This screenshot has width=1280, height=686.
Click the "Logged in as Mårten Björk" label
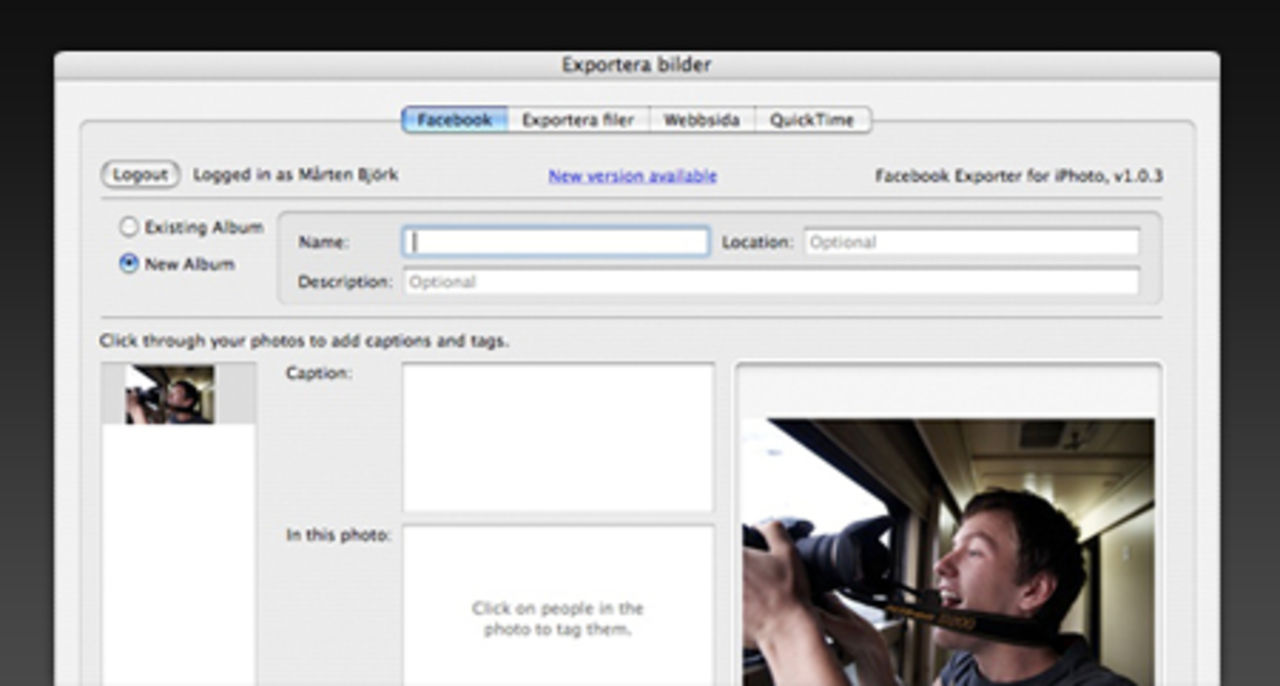[293, 173]
